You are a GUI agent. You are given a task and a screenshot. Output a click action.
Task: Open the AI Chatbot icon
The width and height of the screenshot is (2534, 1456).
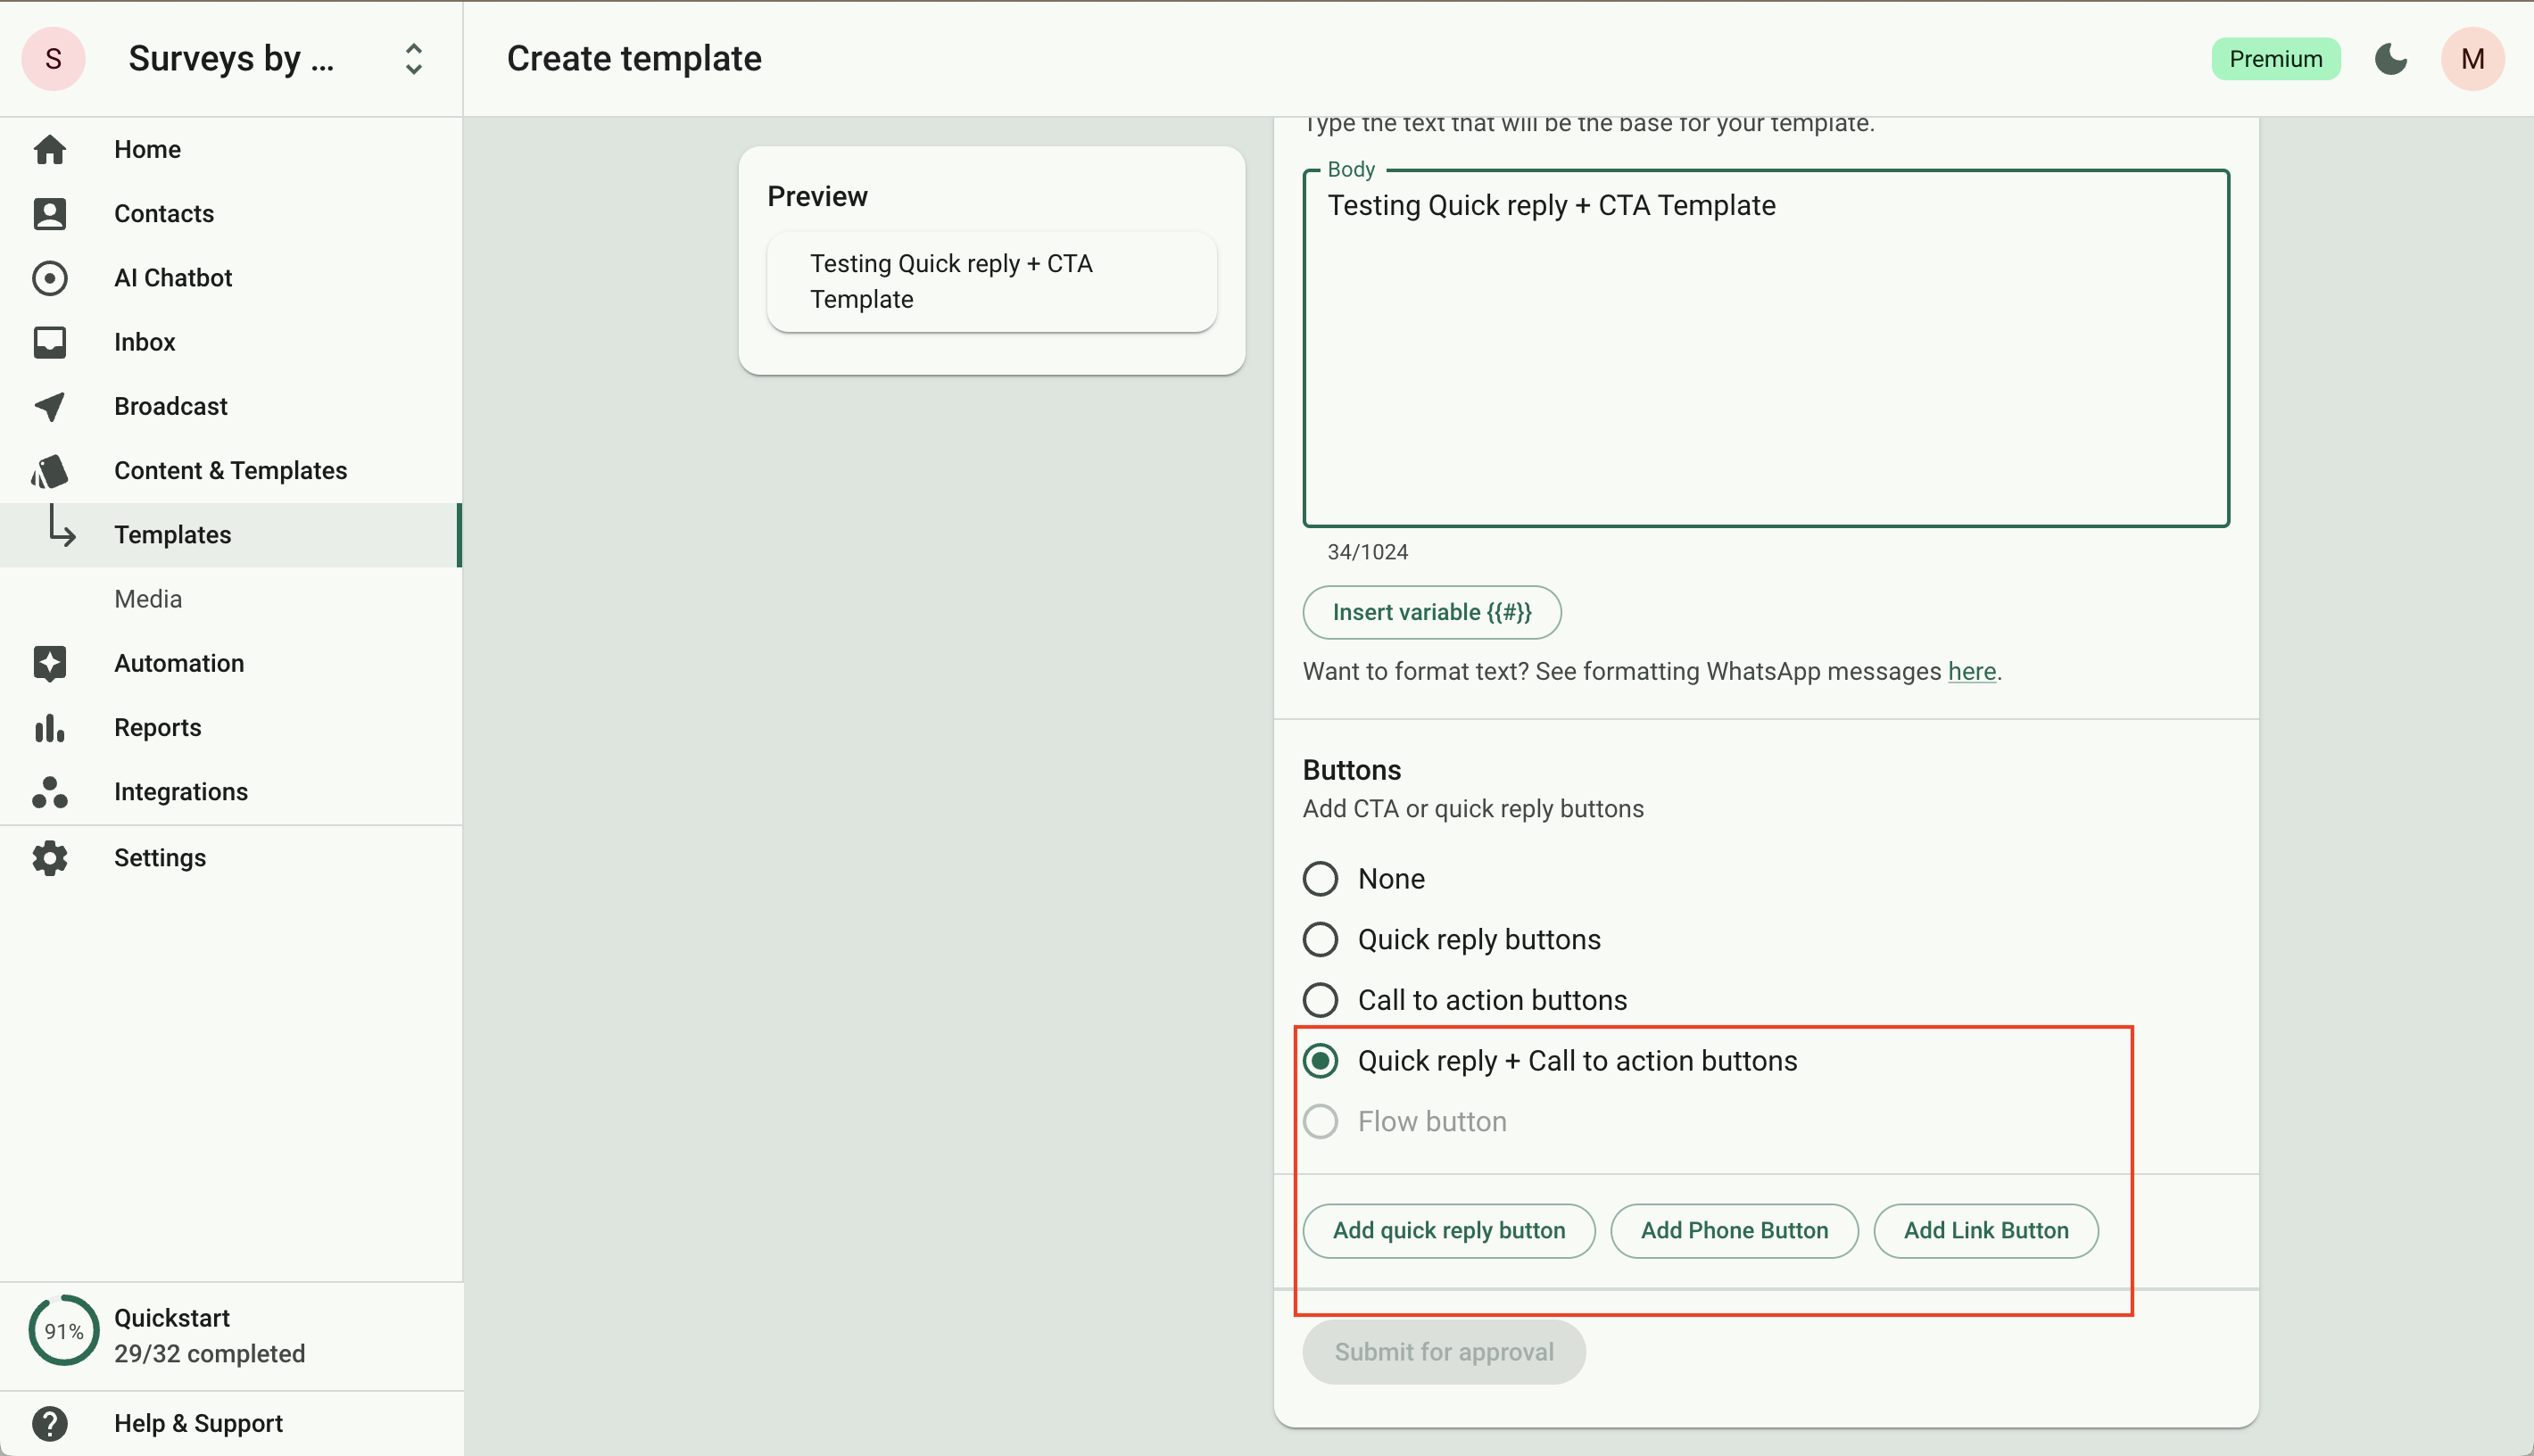click(x=50, y=277)
